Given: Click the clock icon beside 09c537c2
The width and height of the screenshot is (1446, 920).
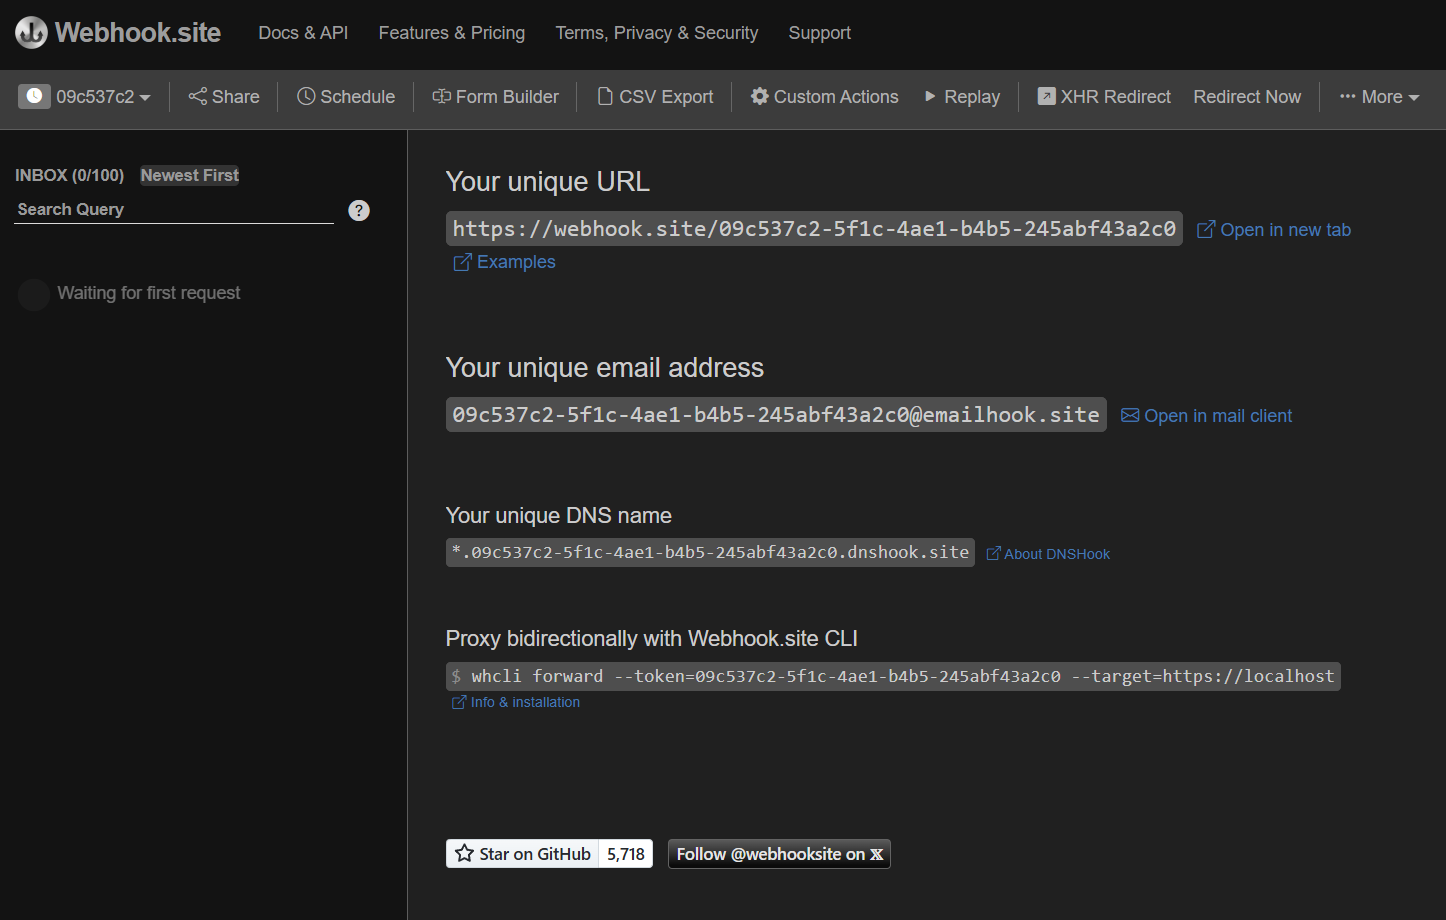Looking at the screenshot, I should 34,96.
